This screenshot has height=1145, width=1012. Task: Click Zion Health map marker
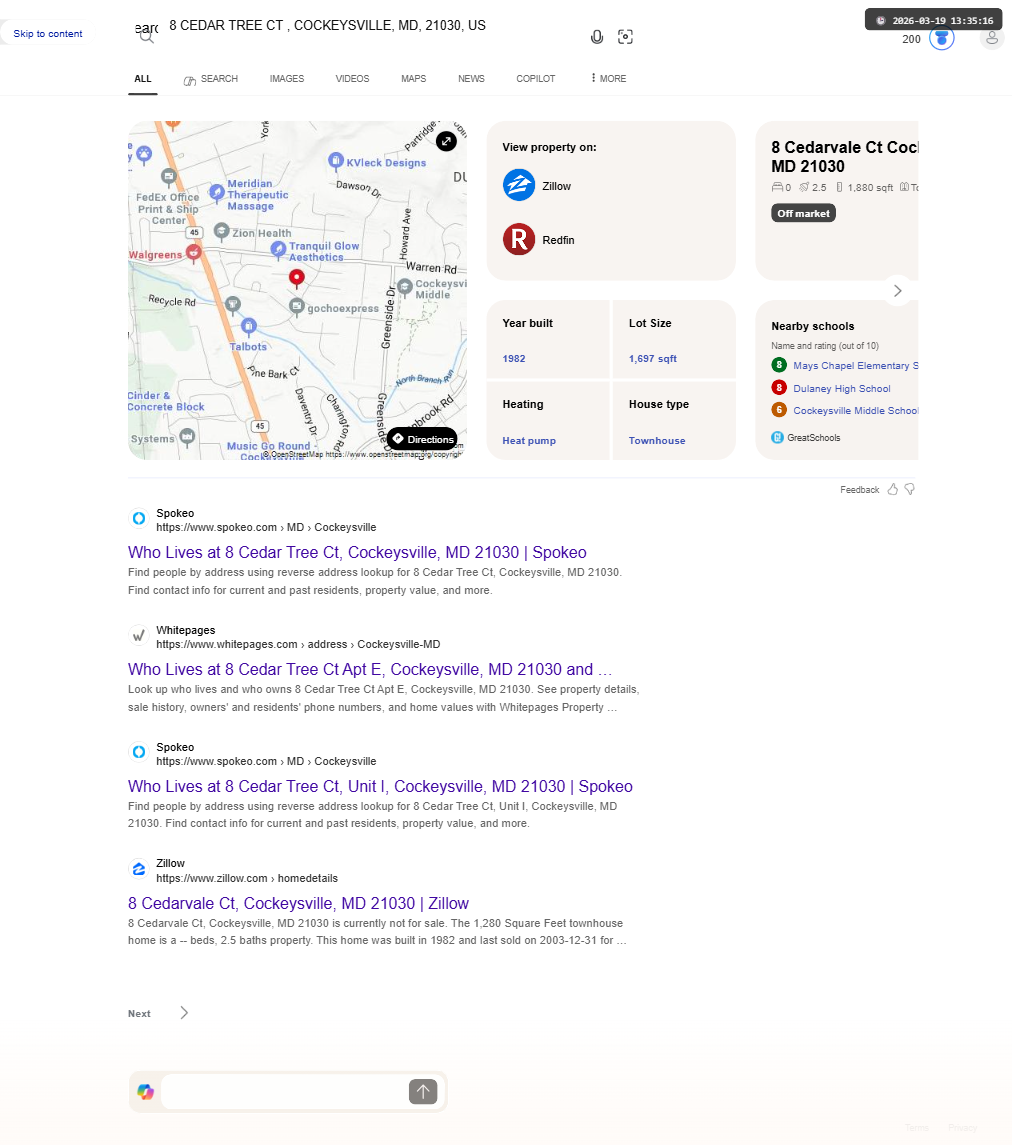coord(222,231)
